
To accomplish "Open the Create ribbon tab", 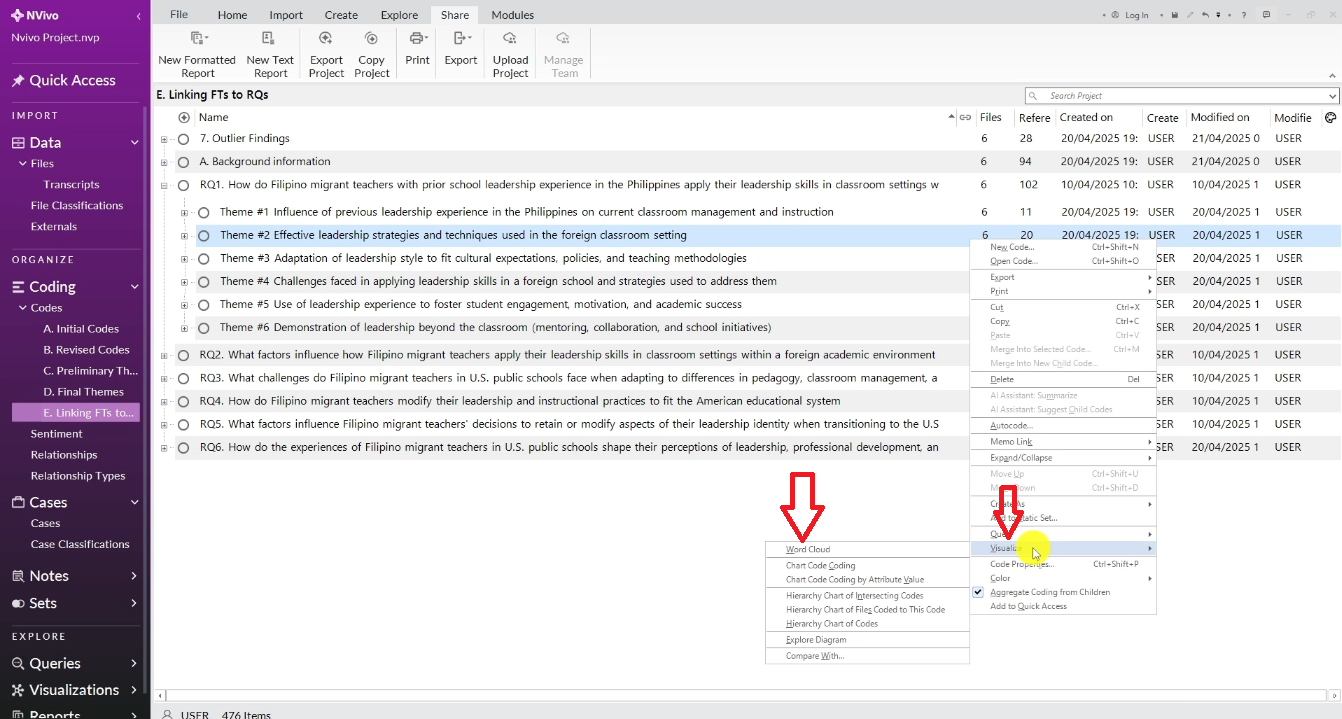I will (x=341, y=15).
